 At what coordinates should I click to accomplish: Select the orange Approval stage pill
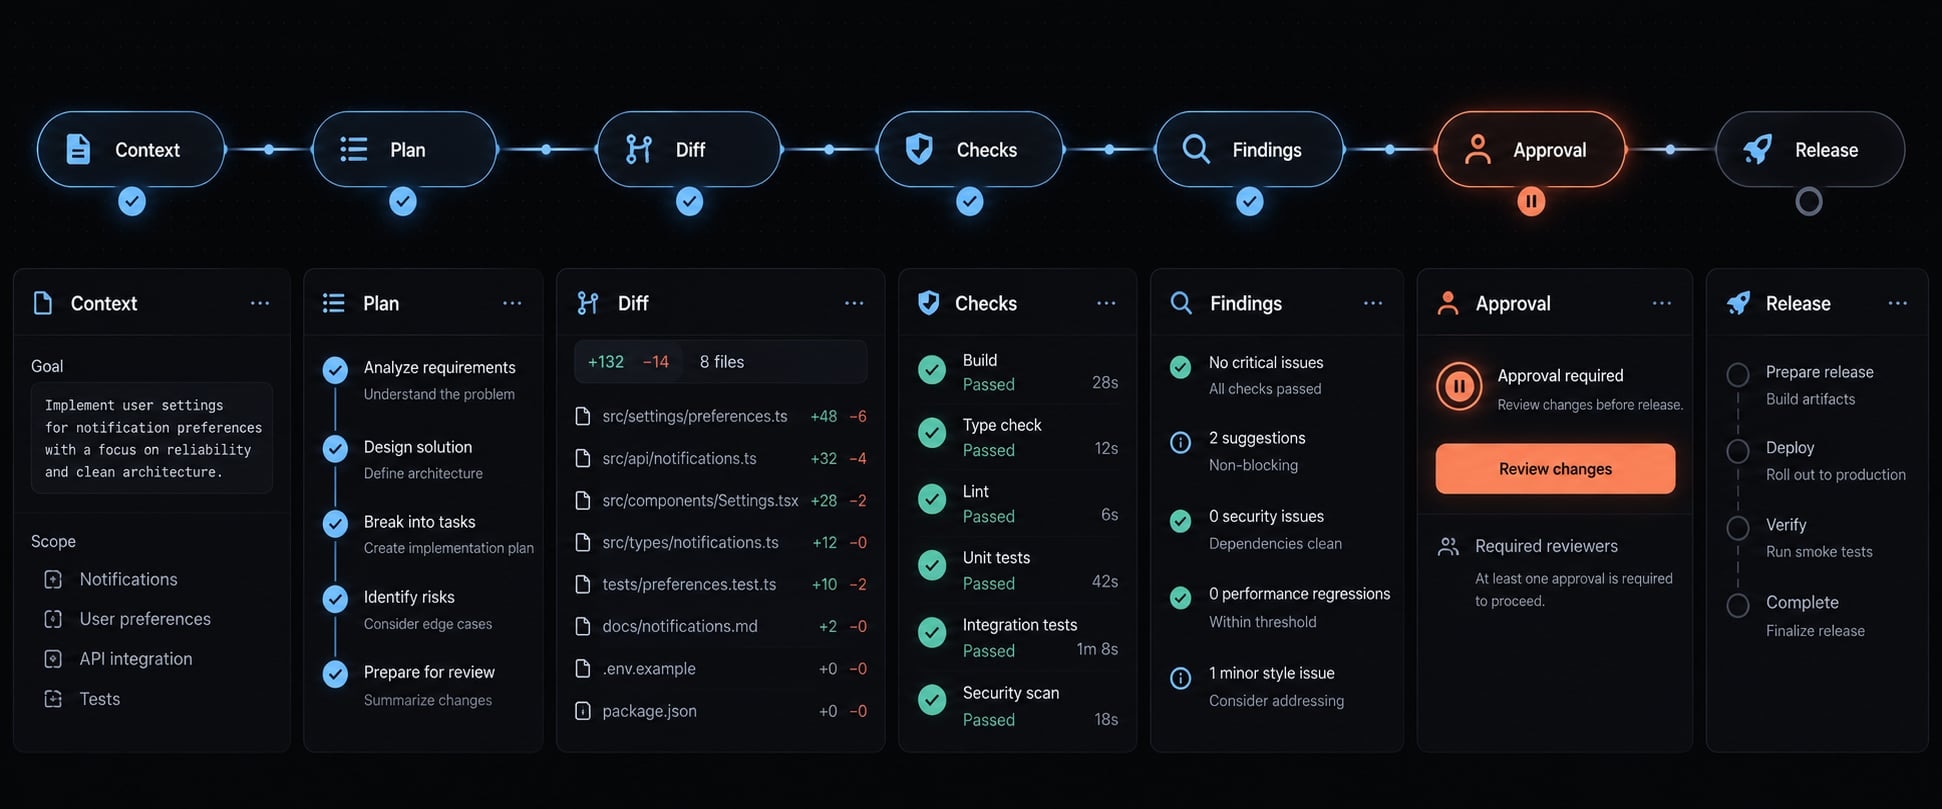[1531, 149]
